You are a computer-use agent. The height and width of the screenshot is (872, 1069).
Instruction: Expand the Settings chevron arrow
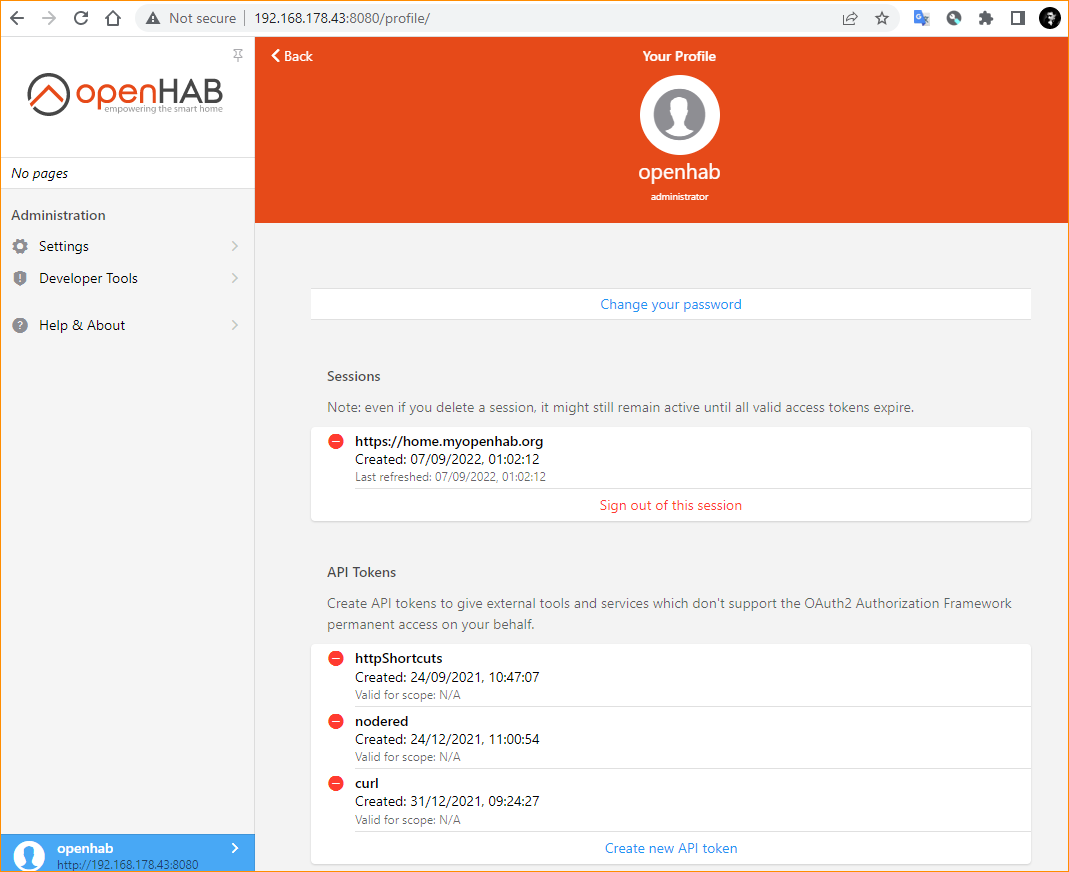[235, 246]
